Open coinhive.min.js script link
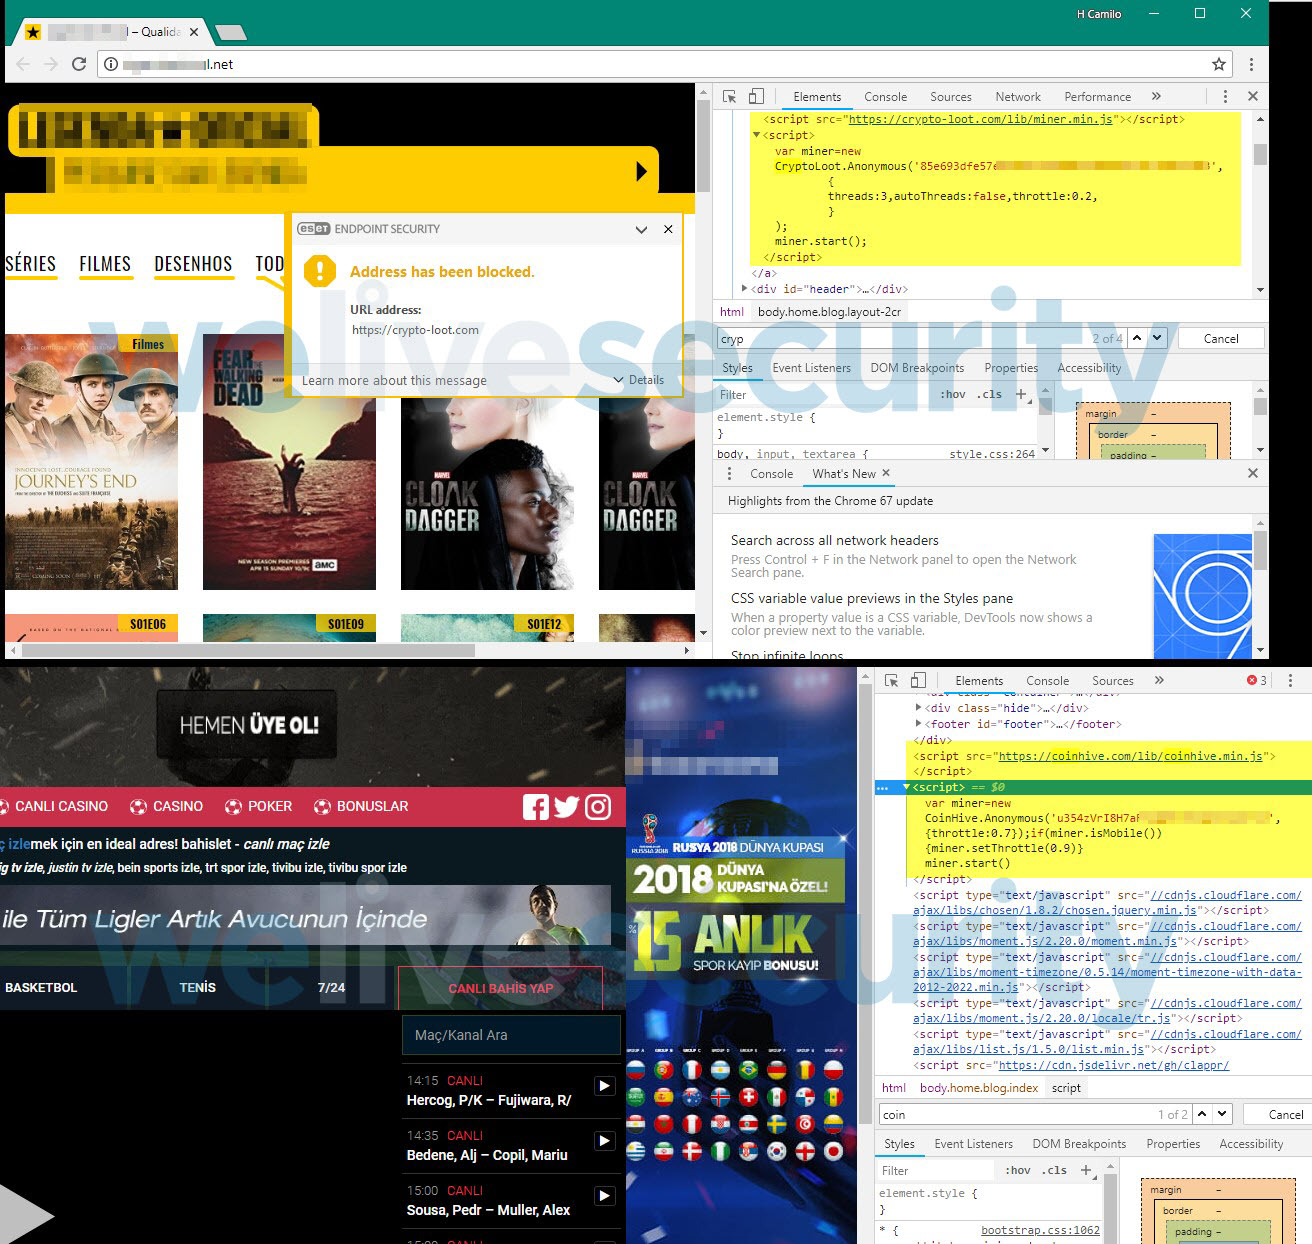This screenshot has width=1312, height=1244. point(1130,756)
